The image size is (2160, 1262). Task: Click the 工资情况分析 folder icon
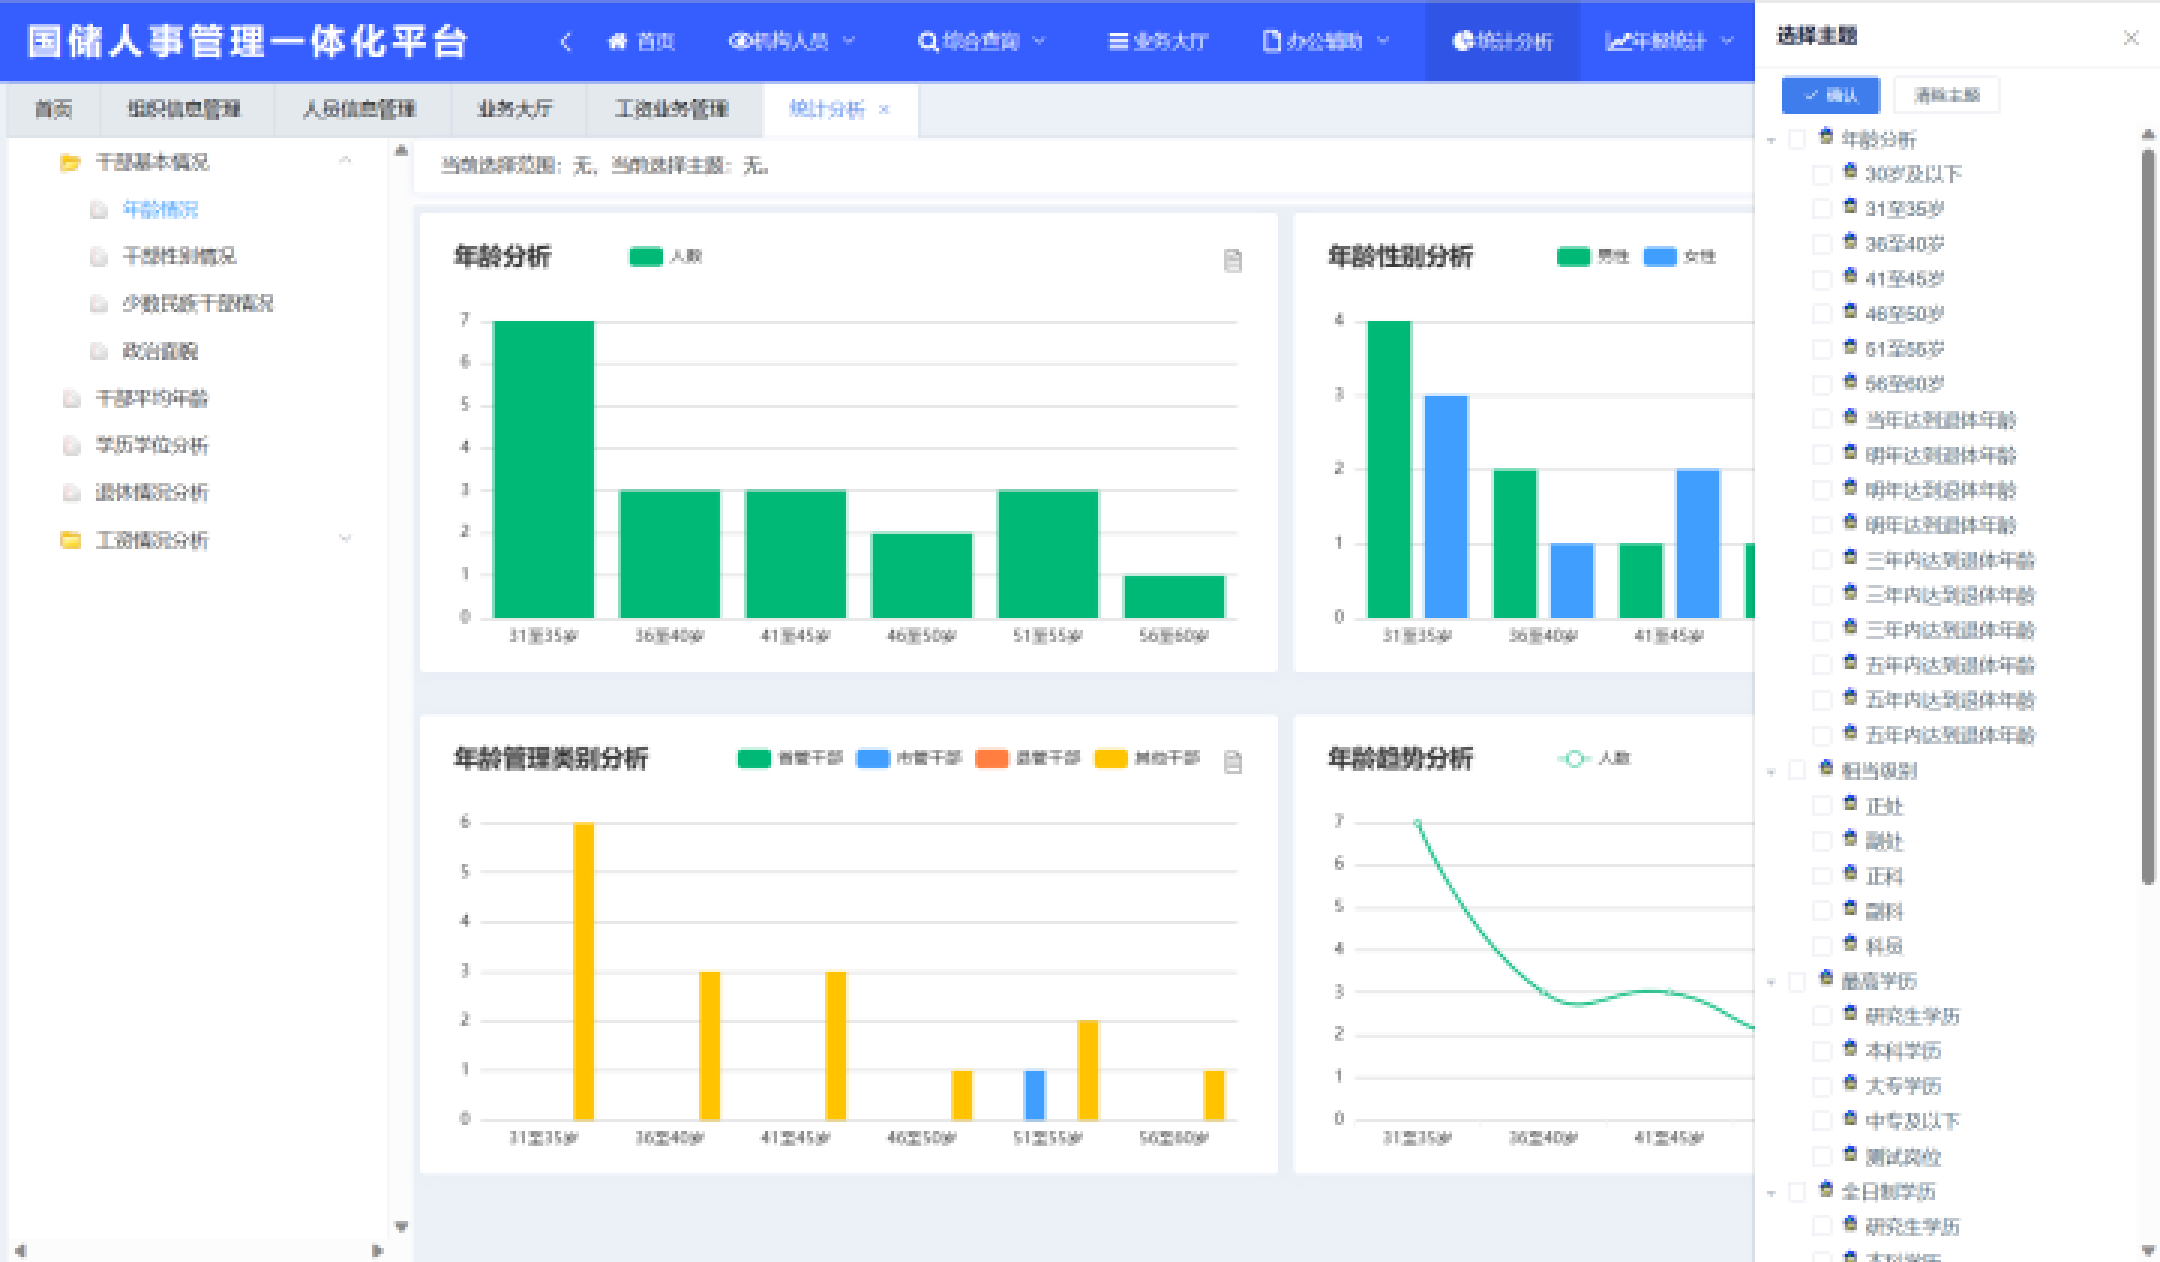click(x=70, y=540)
